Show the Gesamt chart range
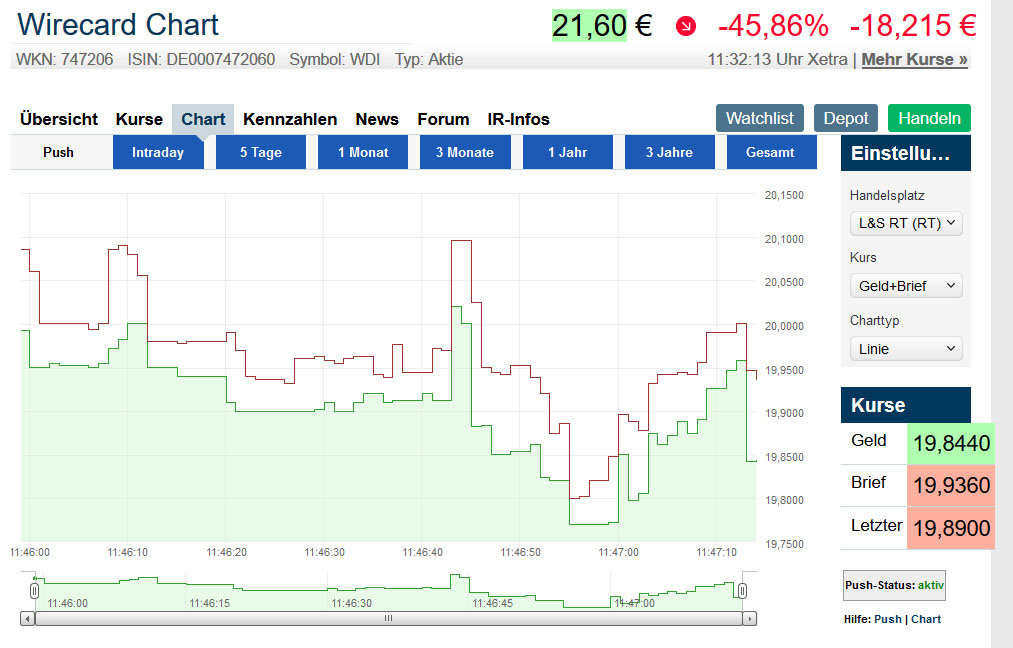Viewport: 1013px width, 648px height. [x=771, y=152]
